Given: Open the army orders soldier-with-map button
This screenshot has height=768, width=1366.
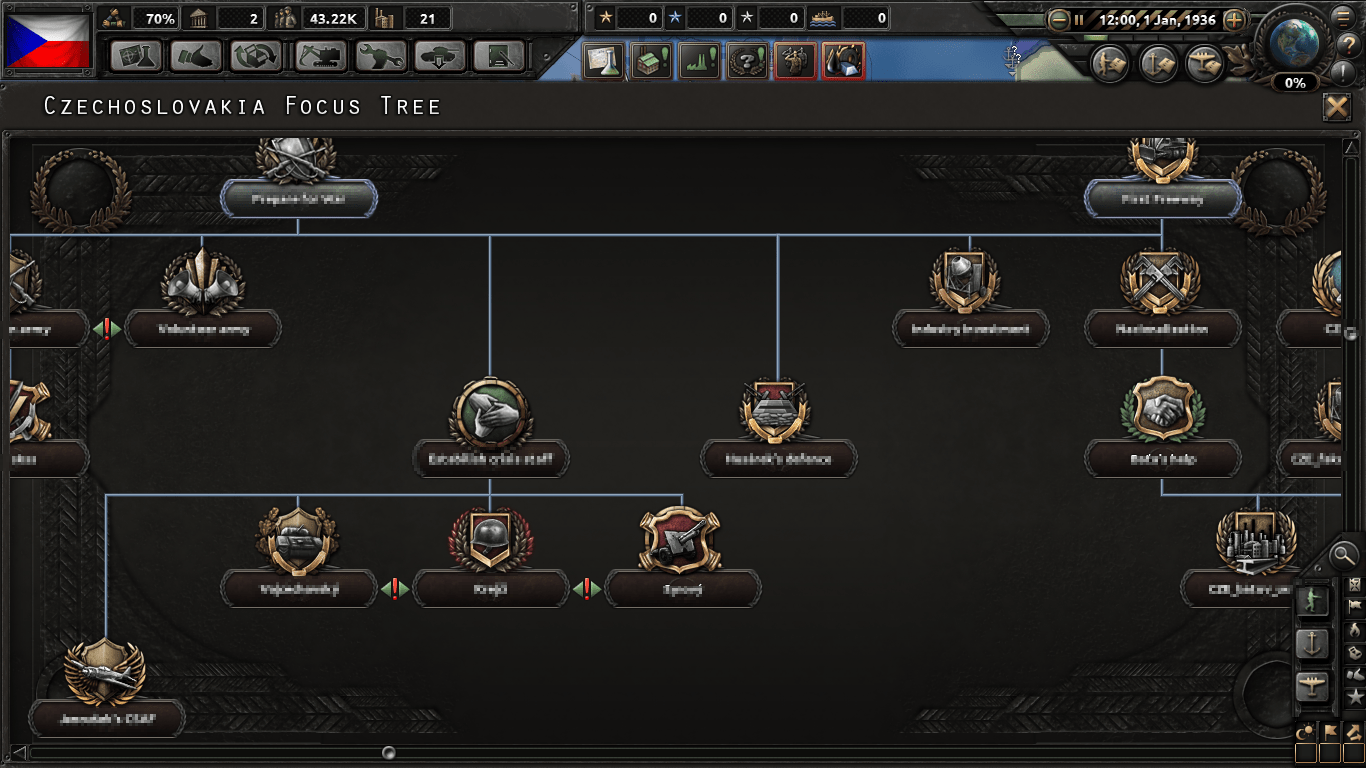Looking at the screenshot, I should (x=1110, y=64).
